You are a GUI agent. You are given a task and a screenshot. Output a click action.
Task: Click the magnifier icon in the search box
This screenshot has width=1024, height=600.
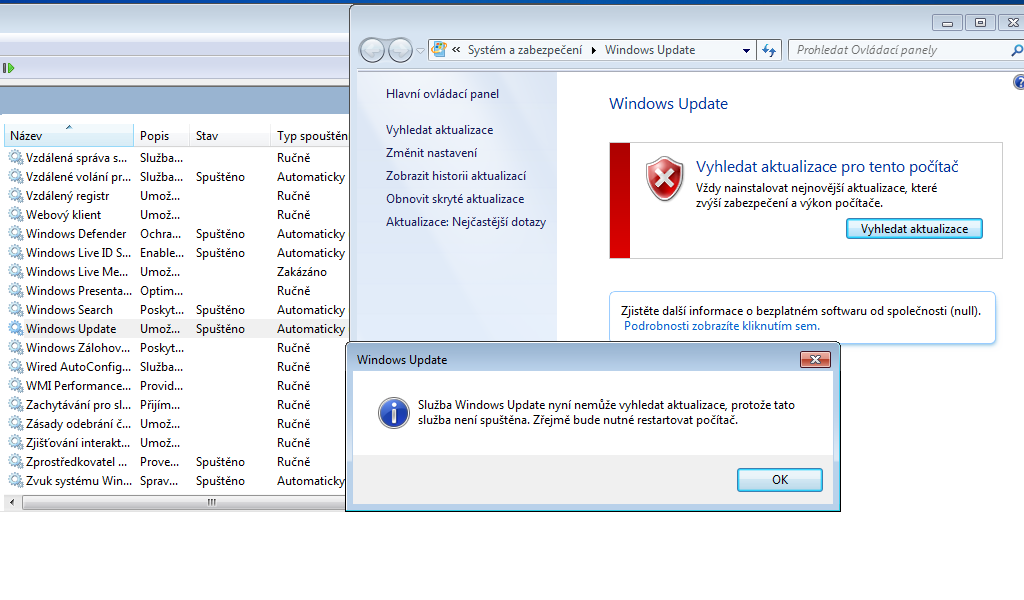1016,50
